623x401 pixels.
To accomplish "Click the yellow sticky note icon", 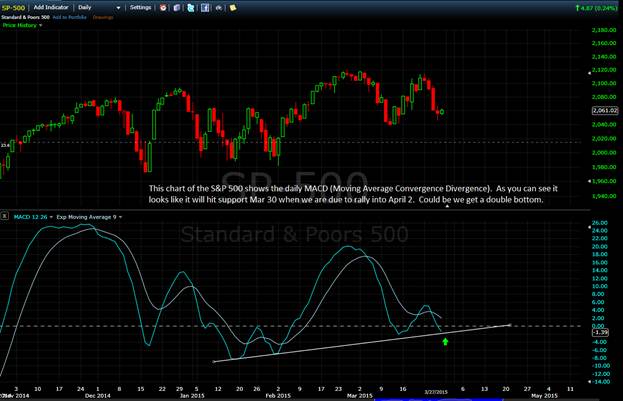I will (x=233, y=8).
